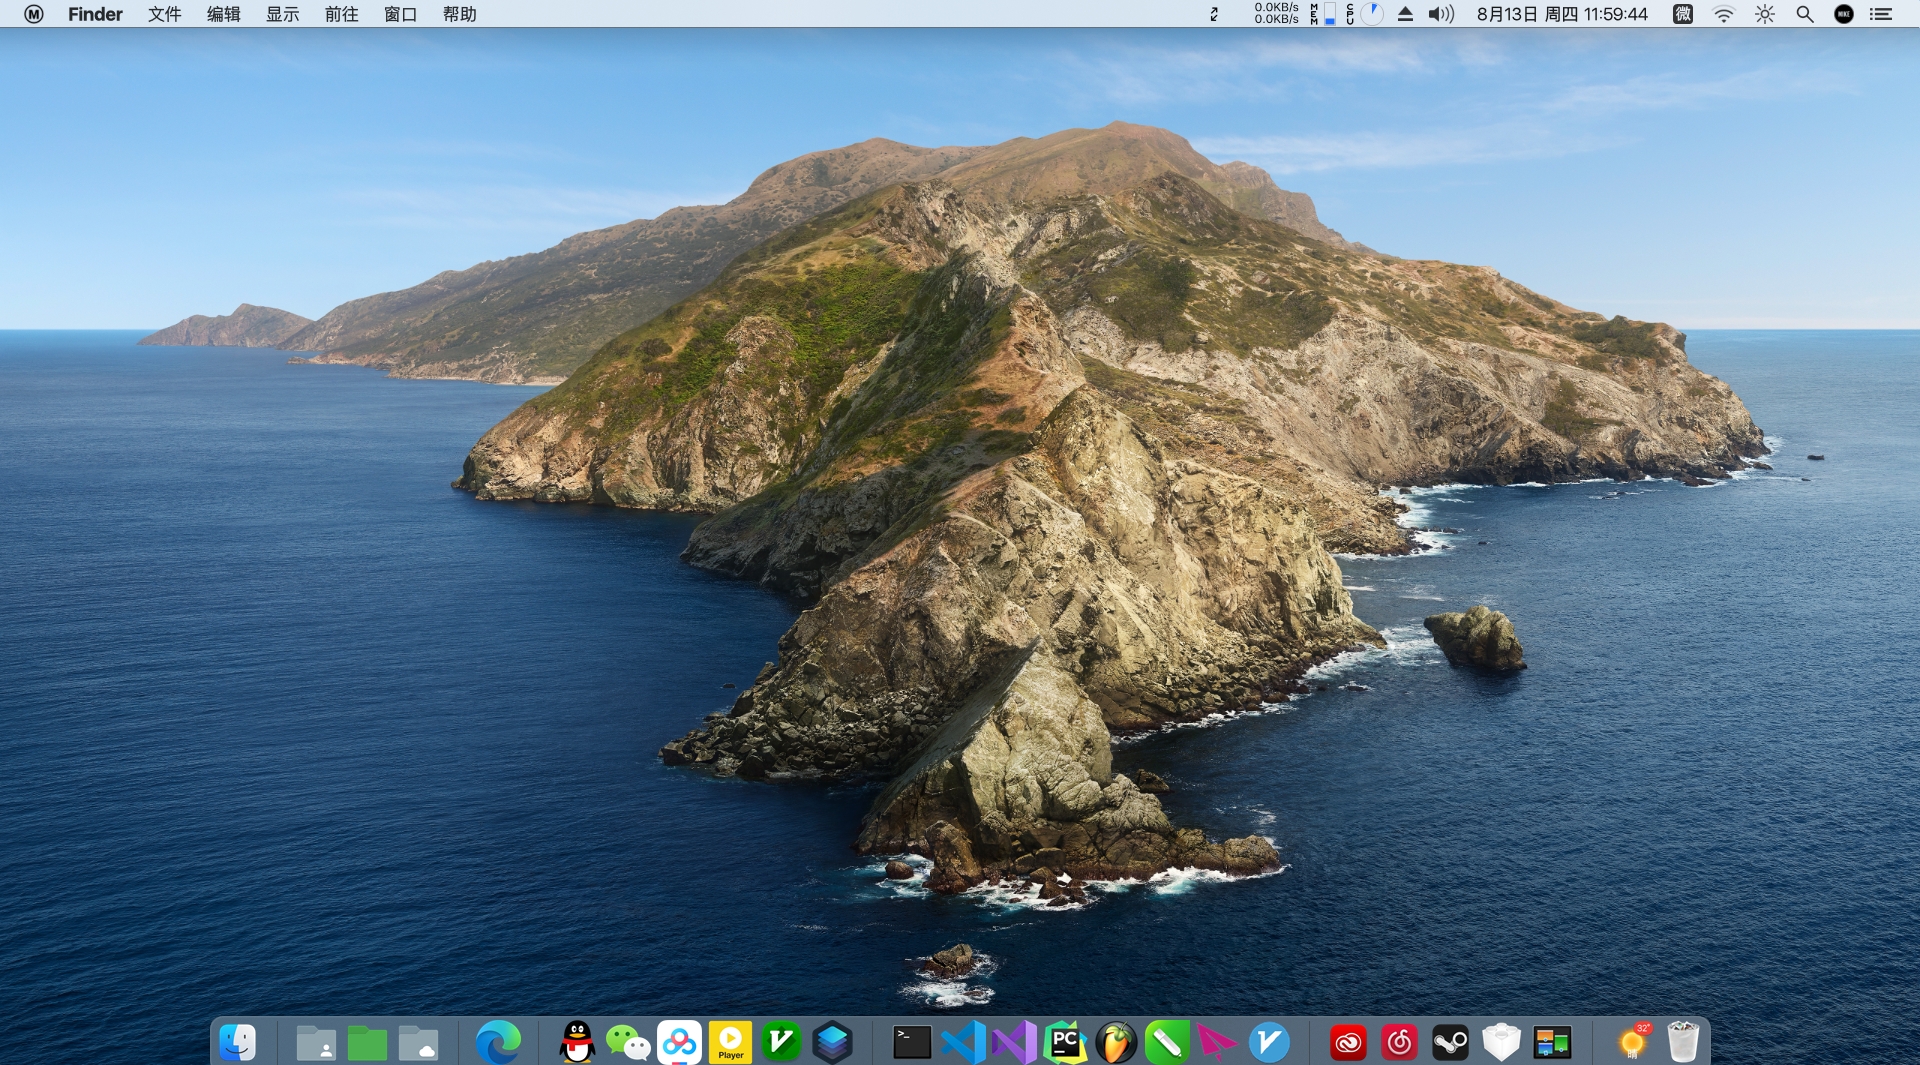Click the date and time 8月13日 周四

(1562, 14)
